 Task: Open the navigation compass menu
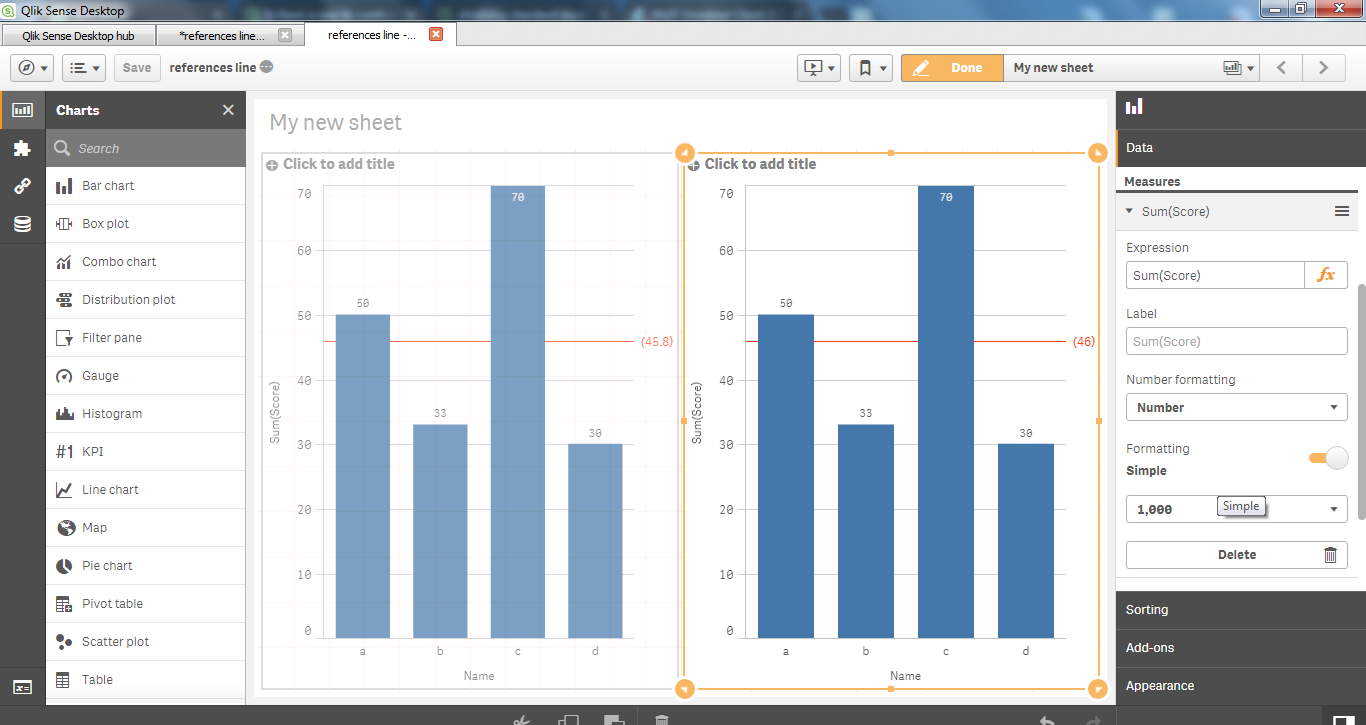pos(32,68)
